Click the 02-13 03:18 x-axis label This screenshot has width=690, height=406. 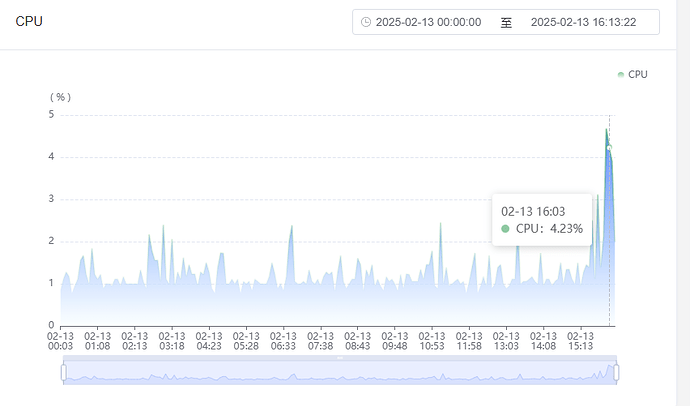172,341
